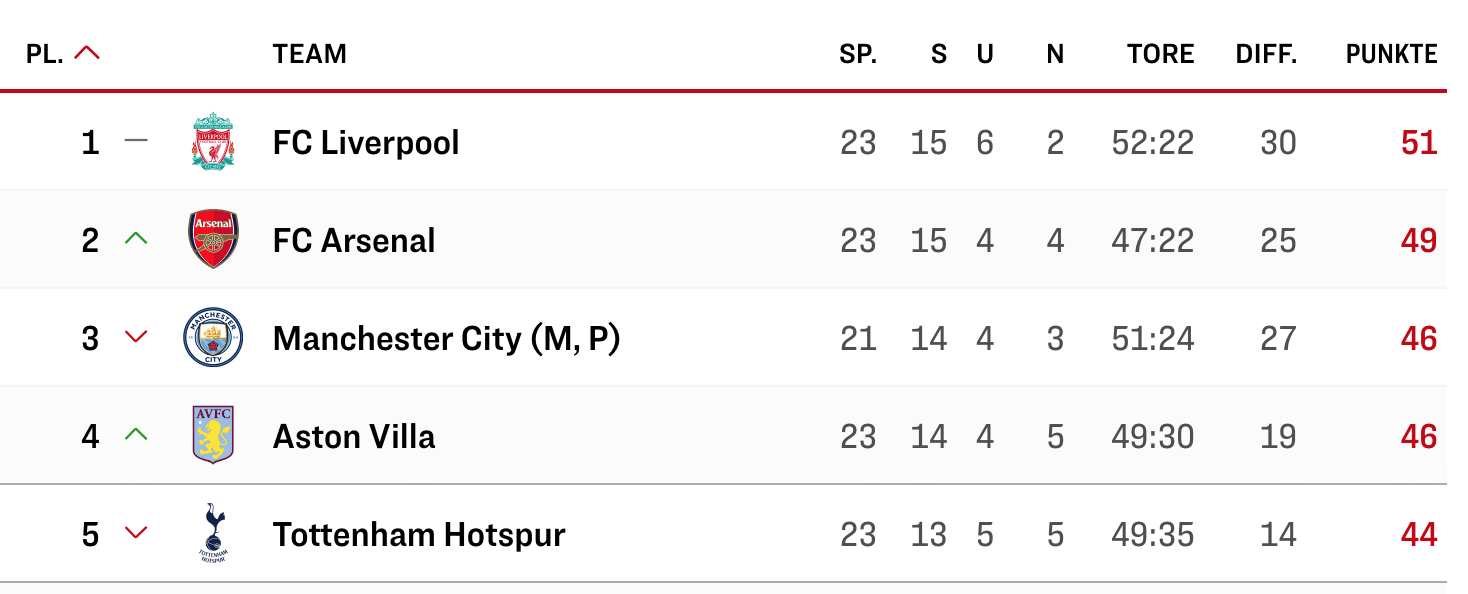Open the Tottenham Hotspur team link
Screen dimensions: 1468x594
tap(419, 535)
